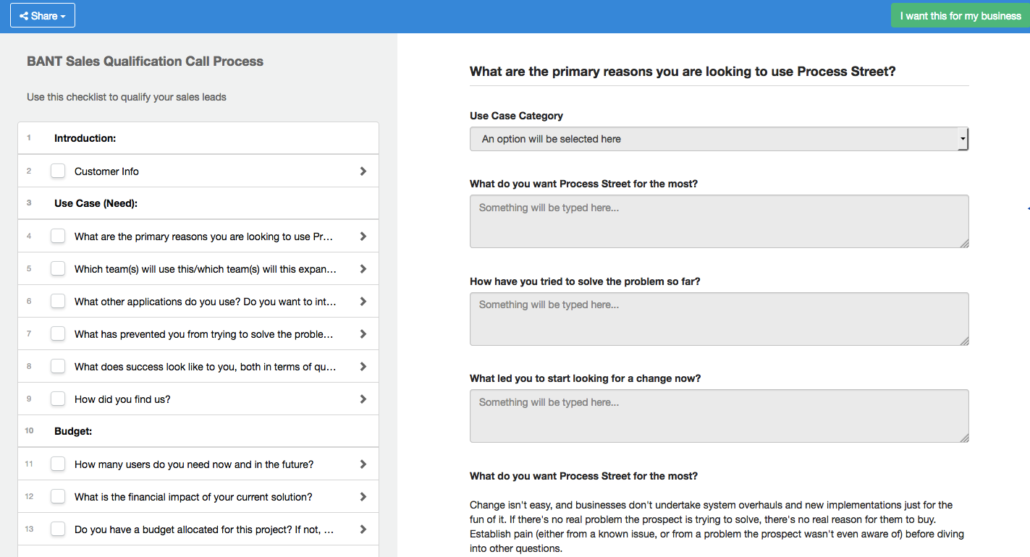Check the 'What has prevented you' task checkbox
Screen dimensions: 1030x557
click(58, 334)
